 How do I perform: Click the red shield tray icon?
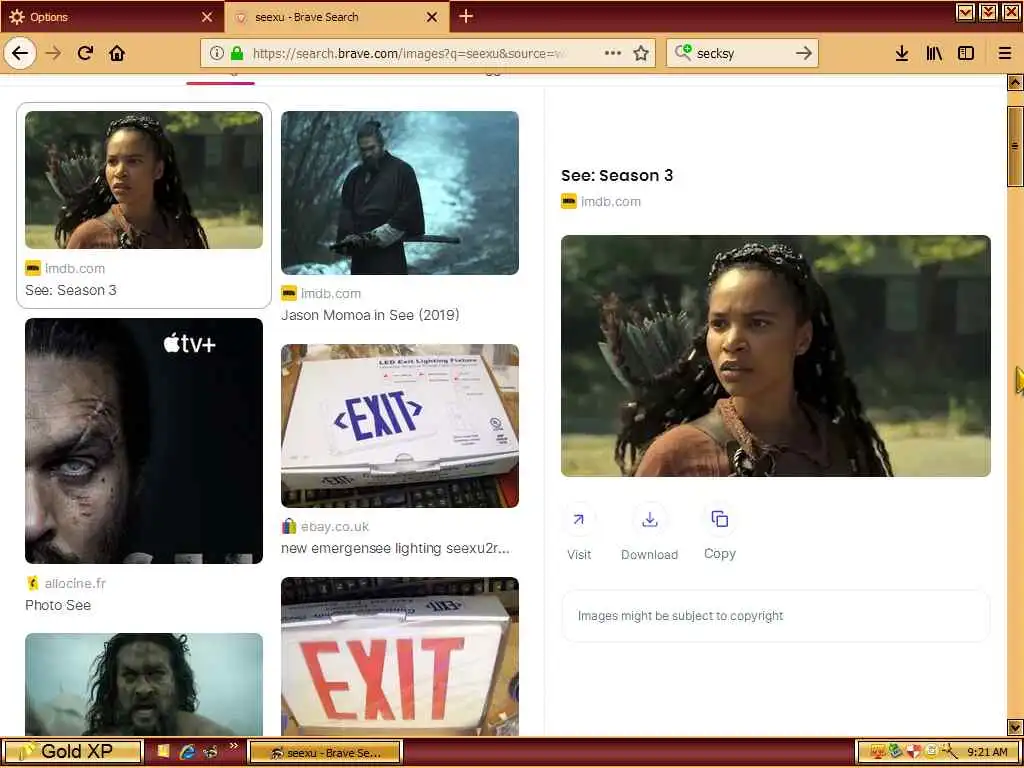[914, 752]
